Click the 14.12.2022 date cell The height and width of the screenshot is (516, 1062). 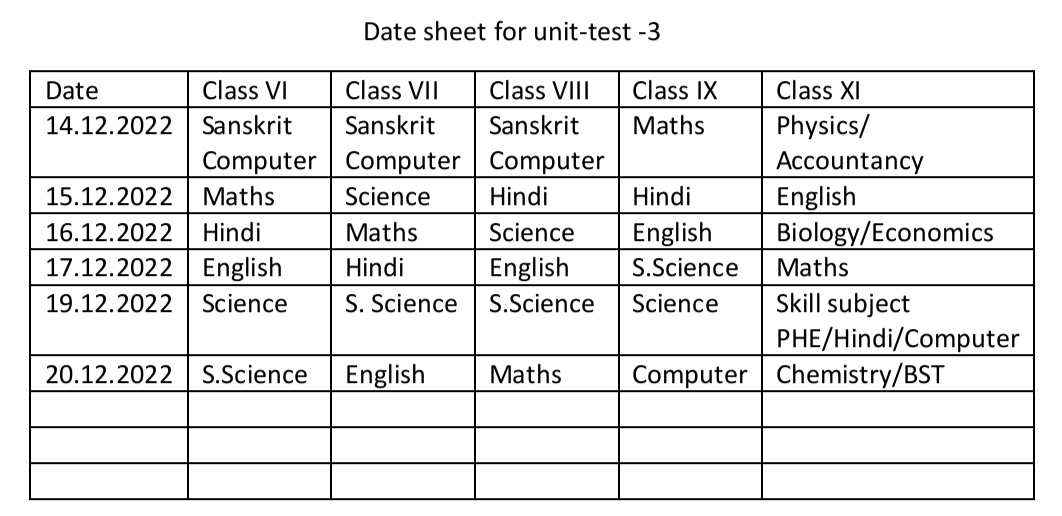pos(109,143)
